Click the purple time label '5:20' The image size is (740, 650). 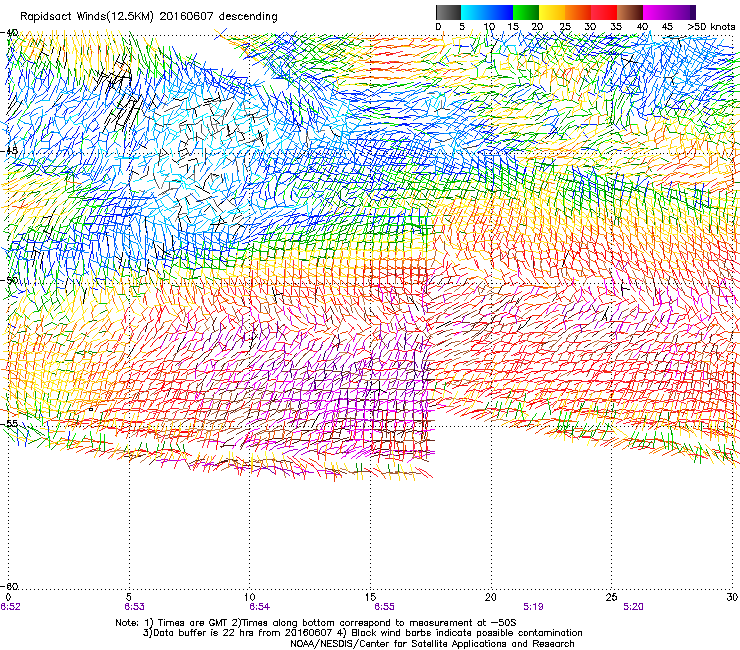633,607
